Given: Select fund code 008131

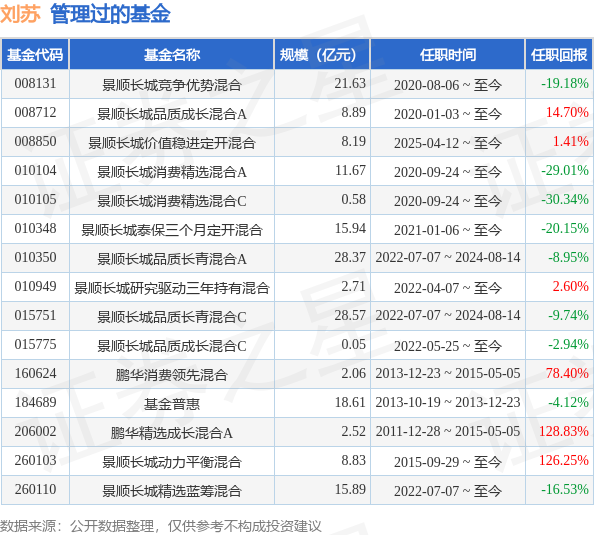Looking at the screenshot, I should (x=35, y=83).
